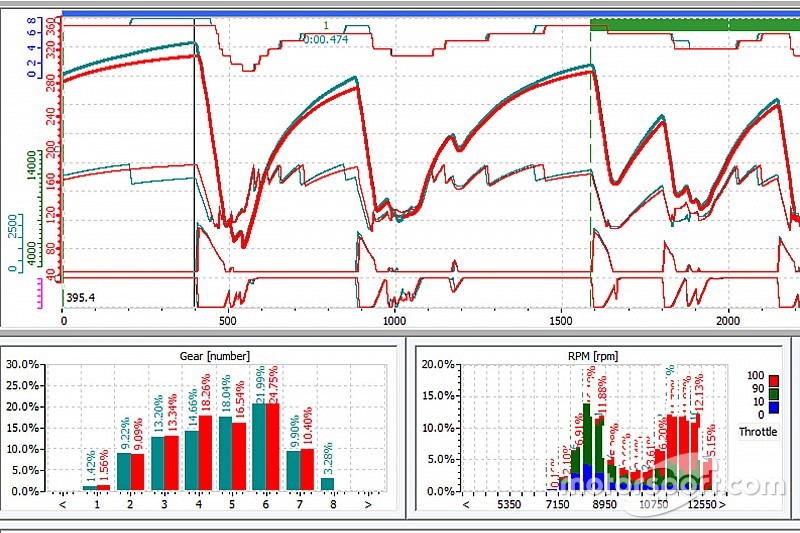Click the 395.4 cursor distance readout
This screenshot has width=800, height=533.
(80, 298)
